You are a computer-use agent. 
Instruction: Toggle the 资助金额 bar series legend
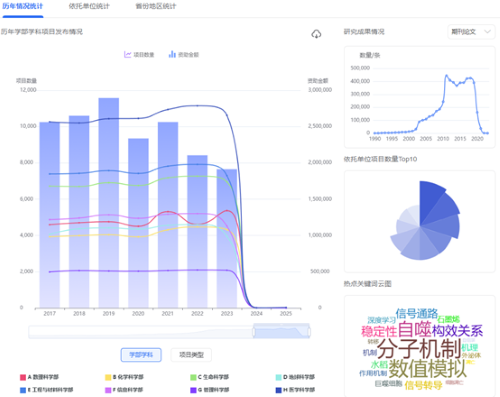click(x=184, y=55)
